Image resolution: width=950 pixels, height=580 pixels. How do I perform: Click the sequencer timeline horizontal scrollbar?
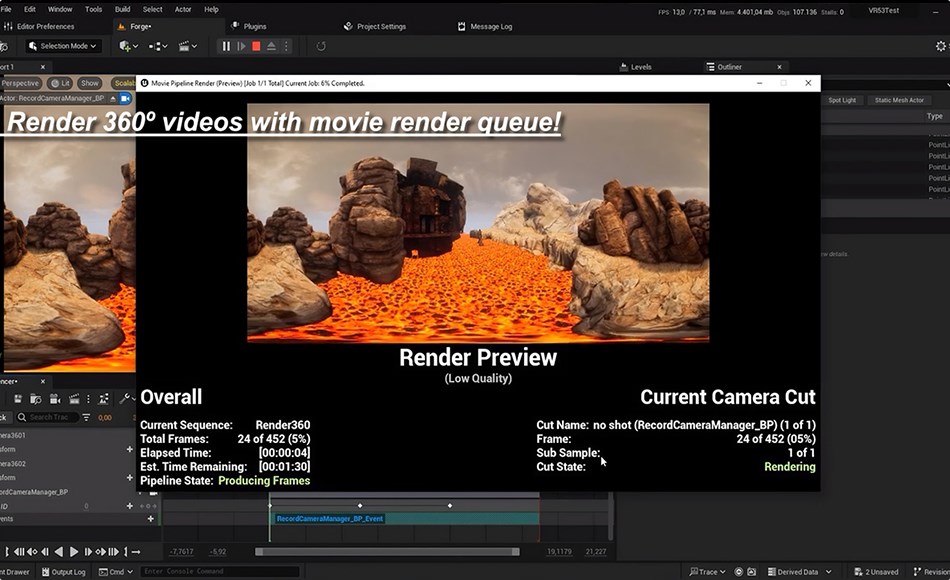coord(387,551)
